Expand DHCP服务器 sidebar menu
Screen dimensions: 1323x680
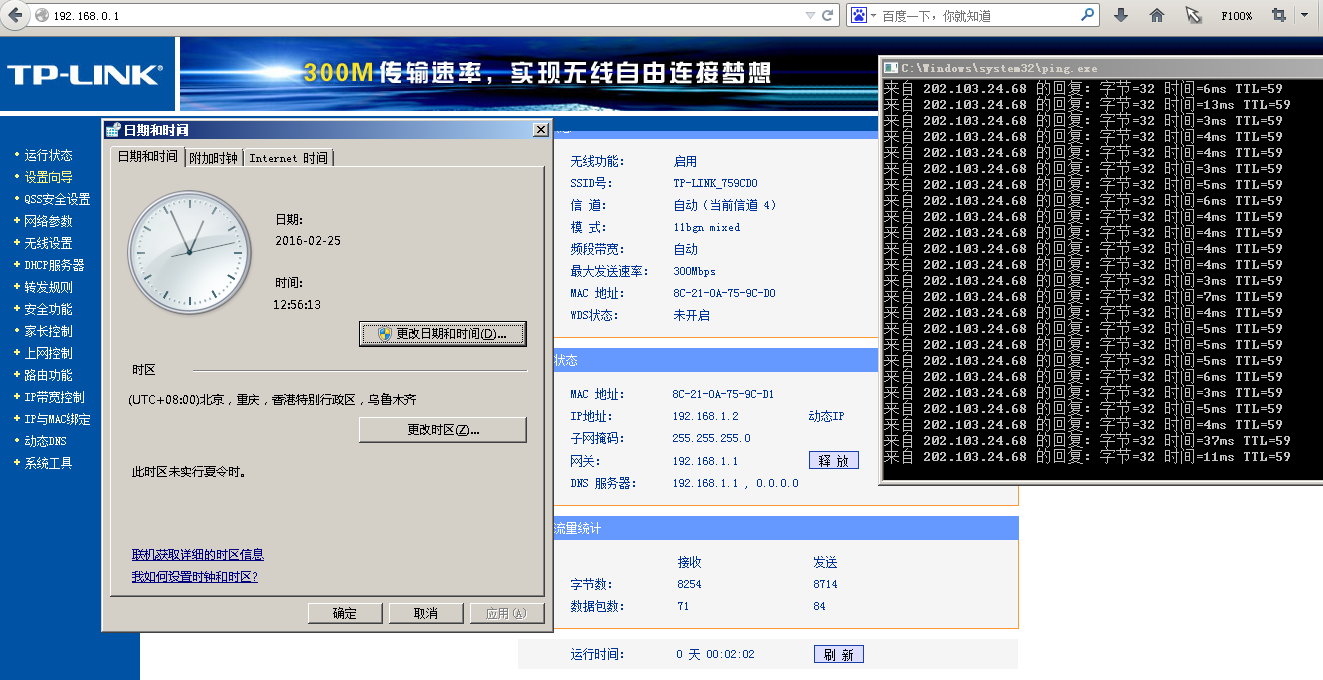point(54,265)
